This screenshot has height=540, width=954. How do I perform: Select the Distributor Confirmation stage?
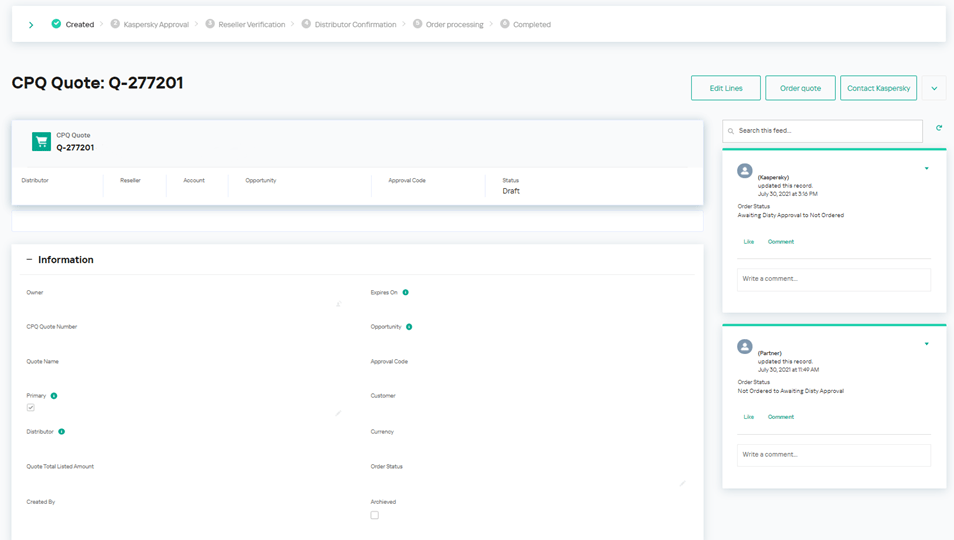(x=349, y=24)
